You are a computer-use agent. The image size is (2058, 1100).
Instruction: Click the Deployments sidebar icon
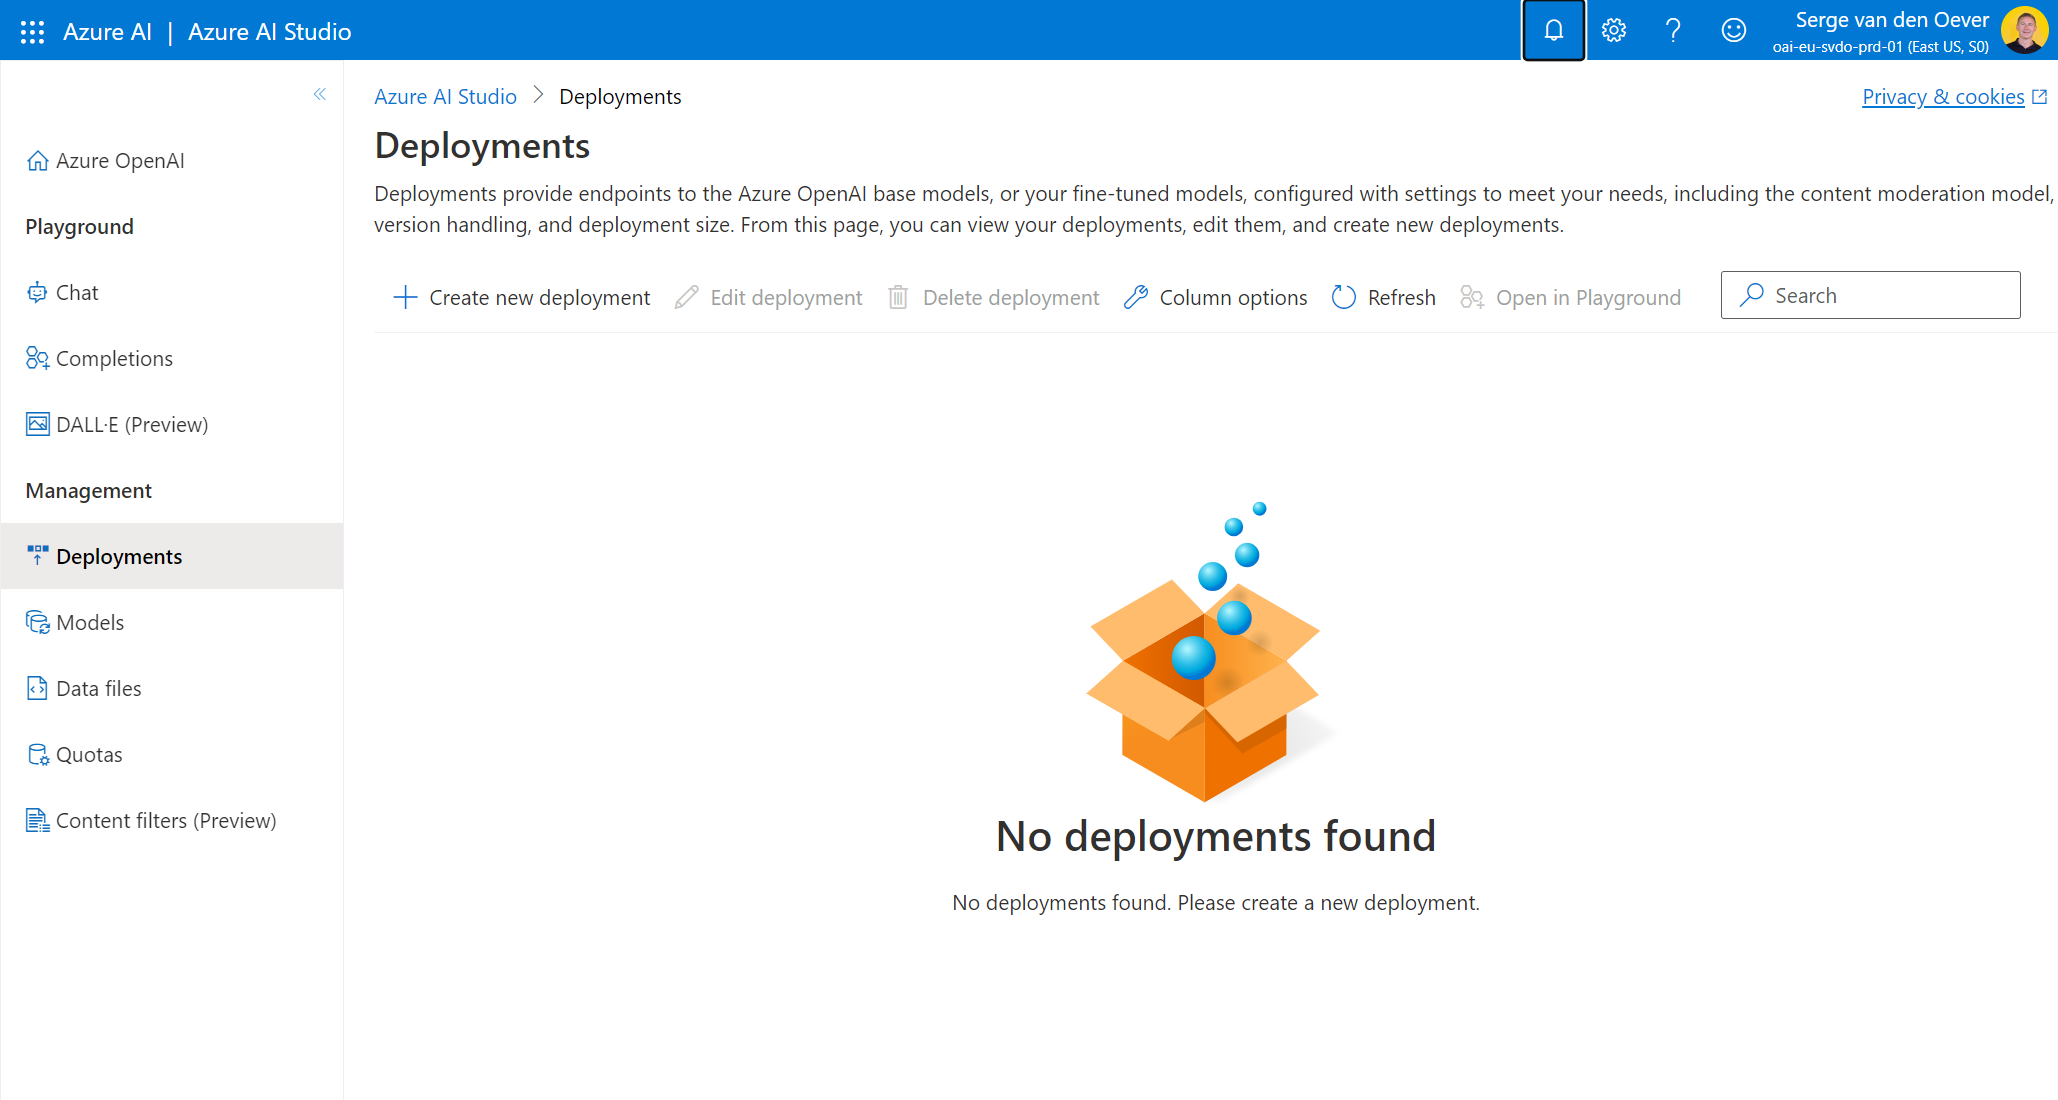click(x=38, y=555)
